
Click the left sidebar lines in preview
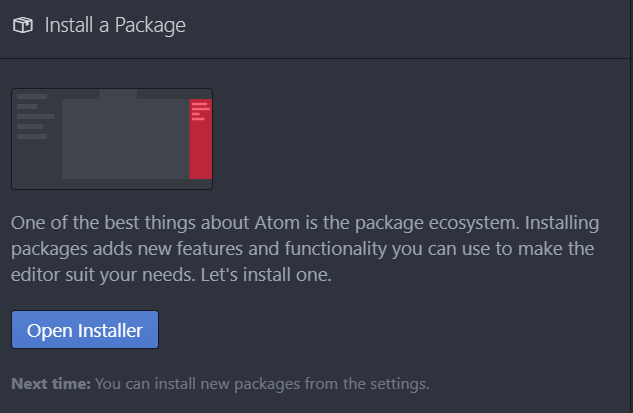(x=34, y=116)
